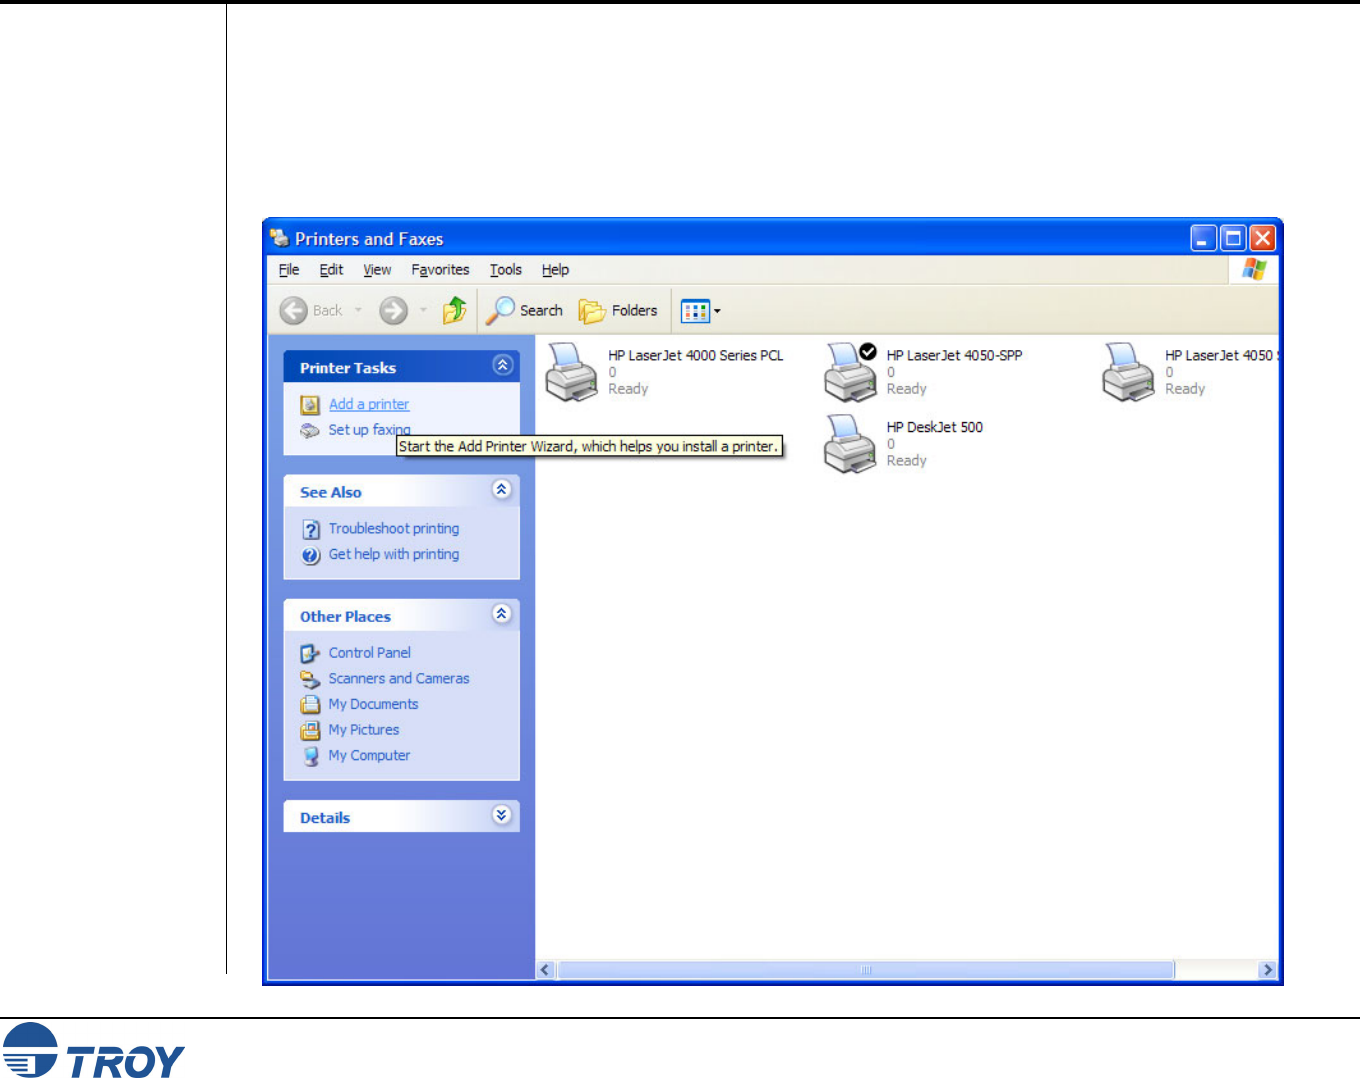Expand the Details panel
The height and width of the screenshot is (1078, 1360).
click(502, 815)
